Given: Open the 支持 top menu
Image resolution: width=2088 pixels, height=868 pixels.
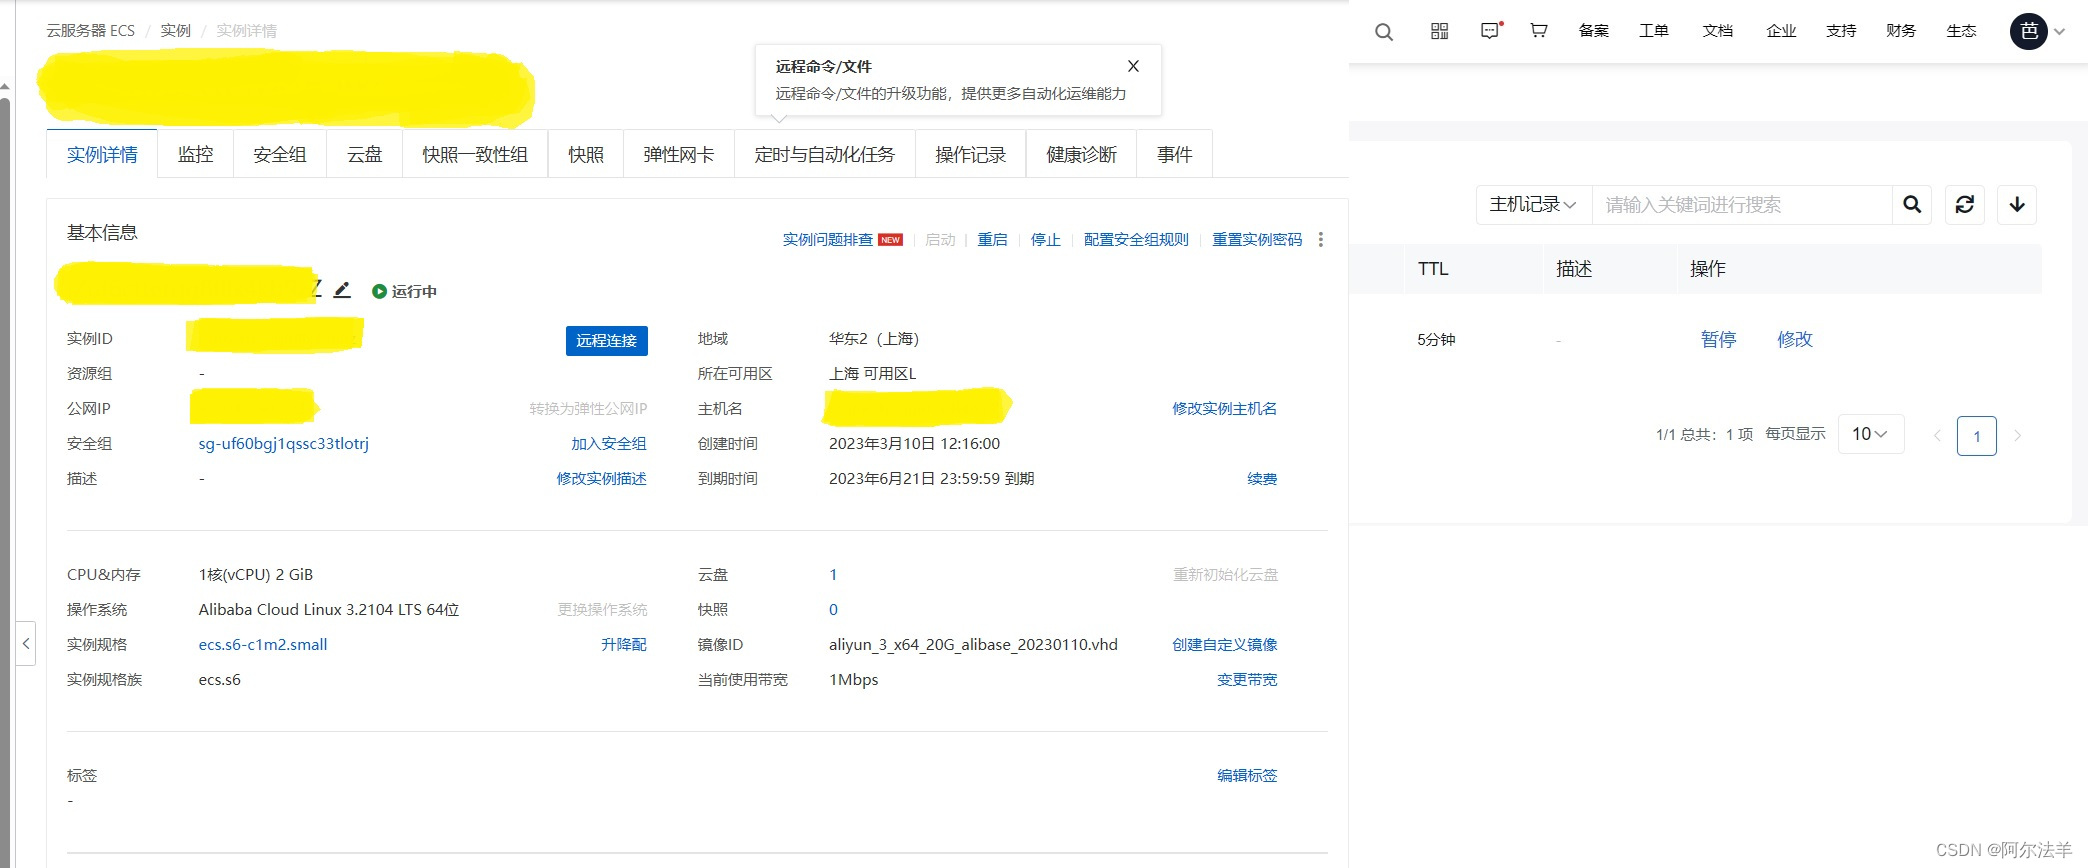Looking at the screenshot, I should pyautogui.click(x=1841, y=31).
